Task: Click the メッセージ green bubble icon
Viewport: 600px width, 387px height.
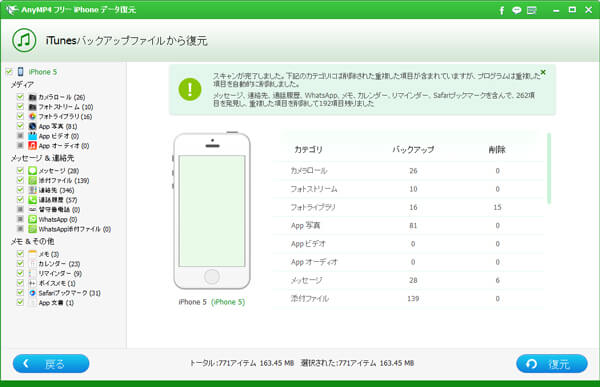Action: 33,171
